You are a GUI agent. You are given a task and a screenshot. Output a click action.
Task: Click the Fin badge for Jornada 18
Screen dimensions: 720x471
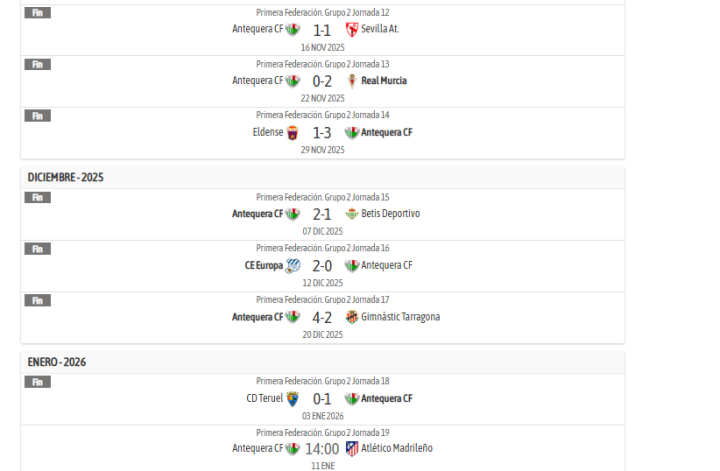click(37, 382)
